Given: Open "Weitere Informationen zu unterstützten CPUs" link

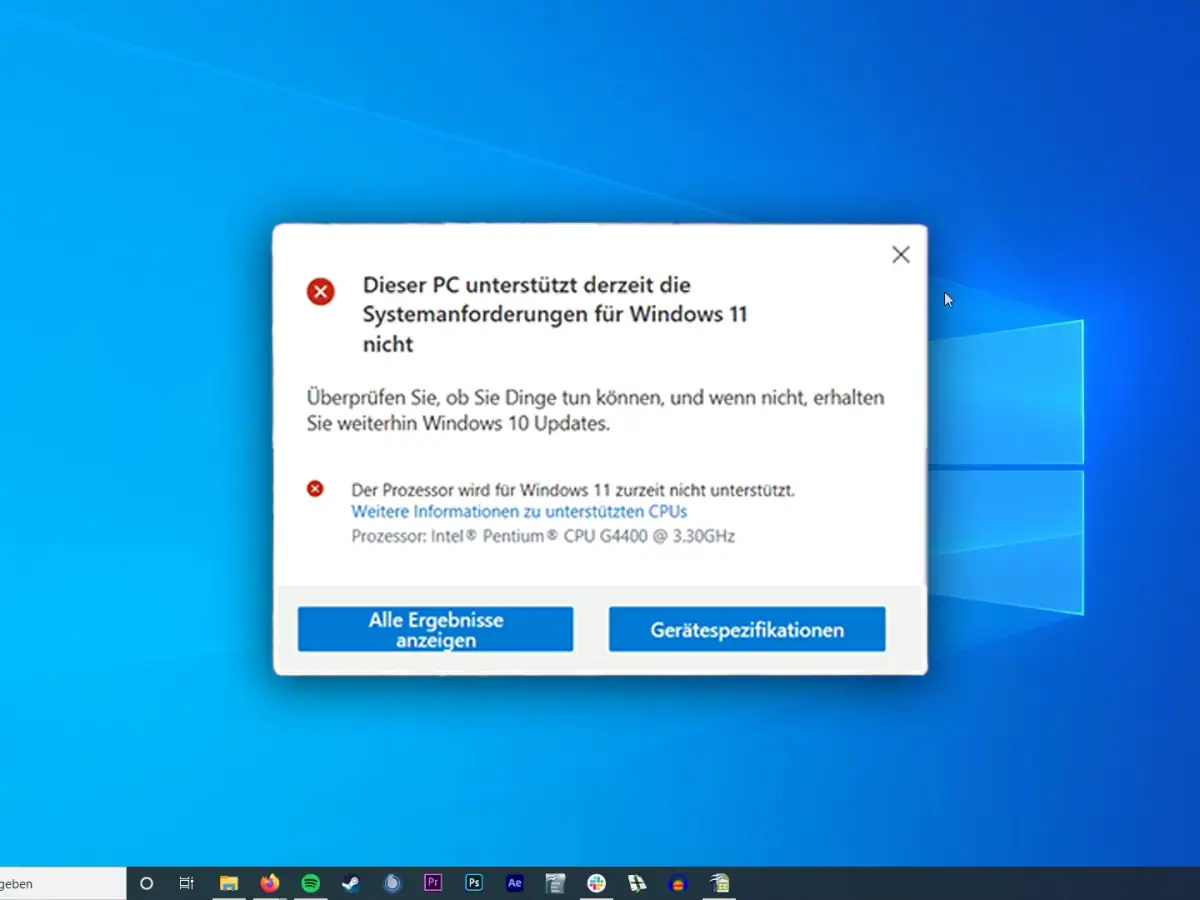Looking at the screenshot, I should coord(519,512).
